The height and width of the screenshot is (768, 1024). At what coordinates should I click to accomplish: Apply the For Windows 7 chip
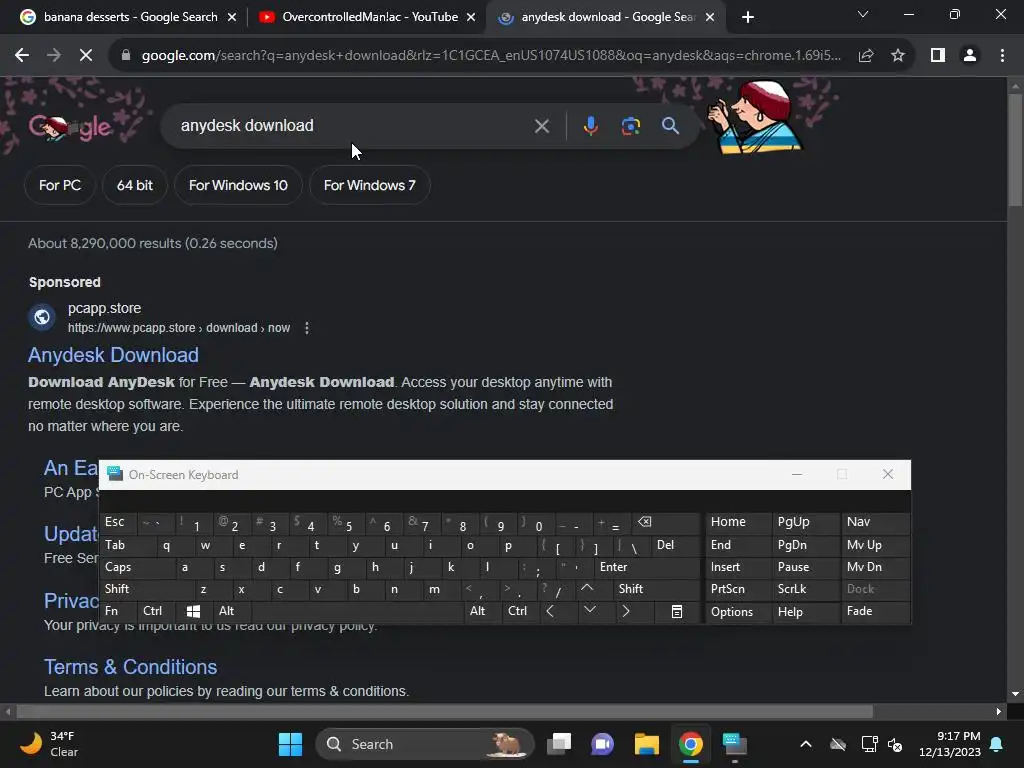point(370,185)
